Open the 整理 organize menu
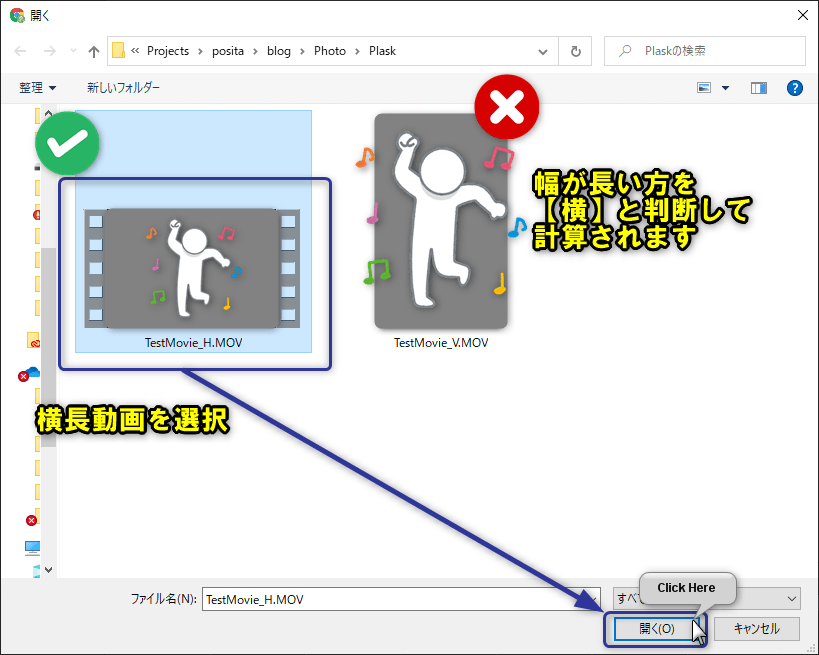 click(x=37, y=88)
